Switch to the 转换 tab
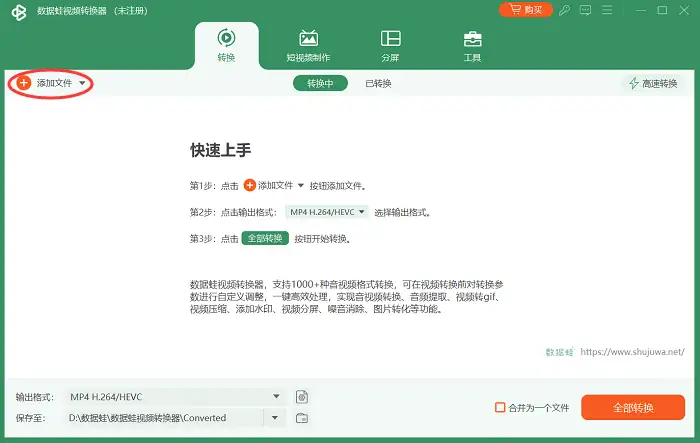 point(226,46)
